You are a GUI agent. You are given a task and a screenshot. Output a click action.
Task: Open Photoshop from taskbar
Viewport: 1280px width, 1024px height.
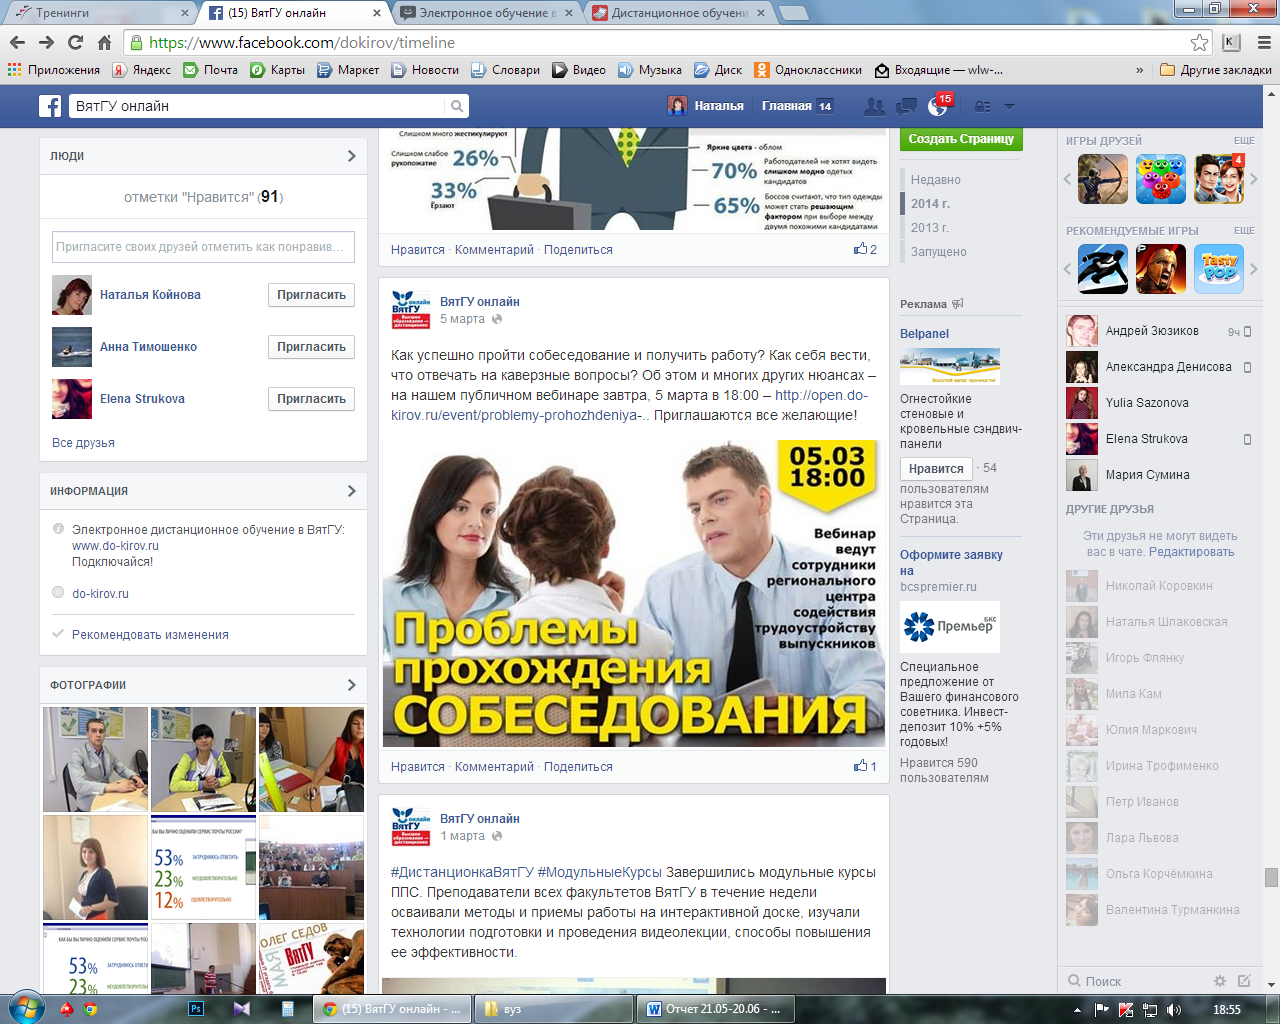pyautogui.click(x=196, y=1009)
